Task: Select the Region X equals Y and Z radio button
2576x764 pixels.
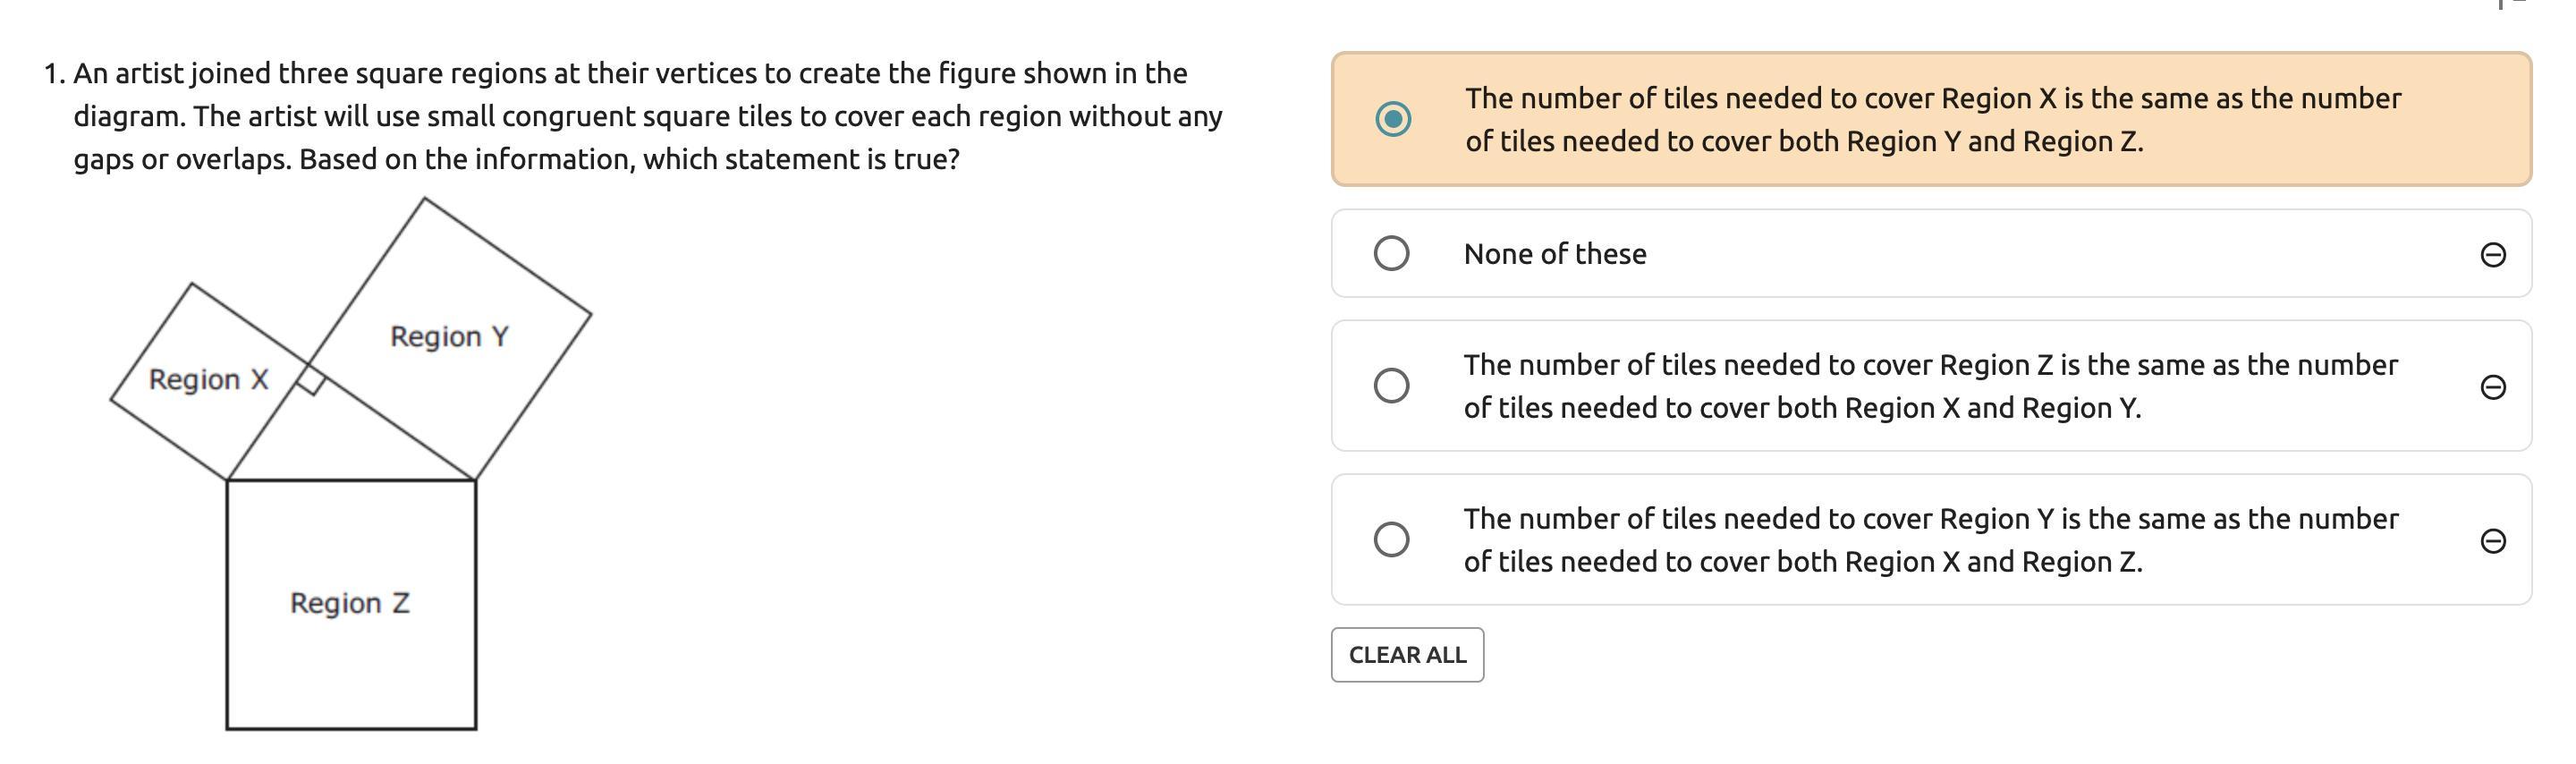Action: point(1392,119)
